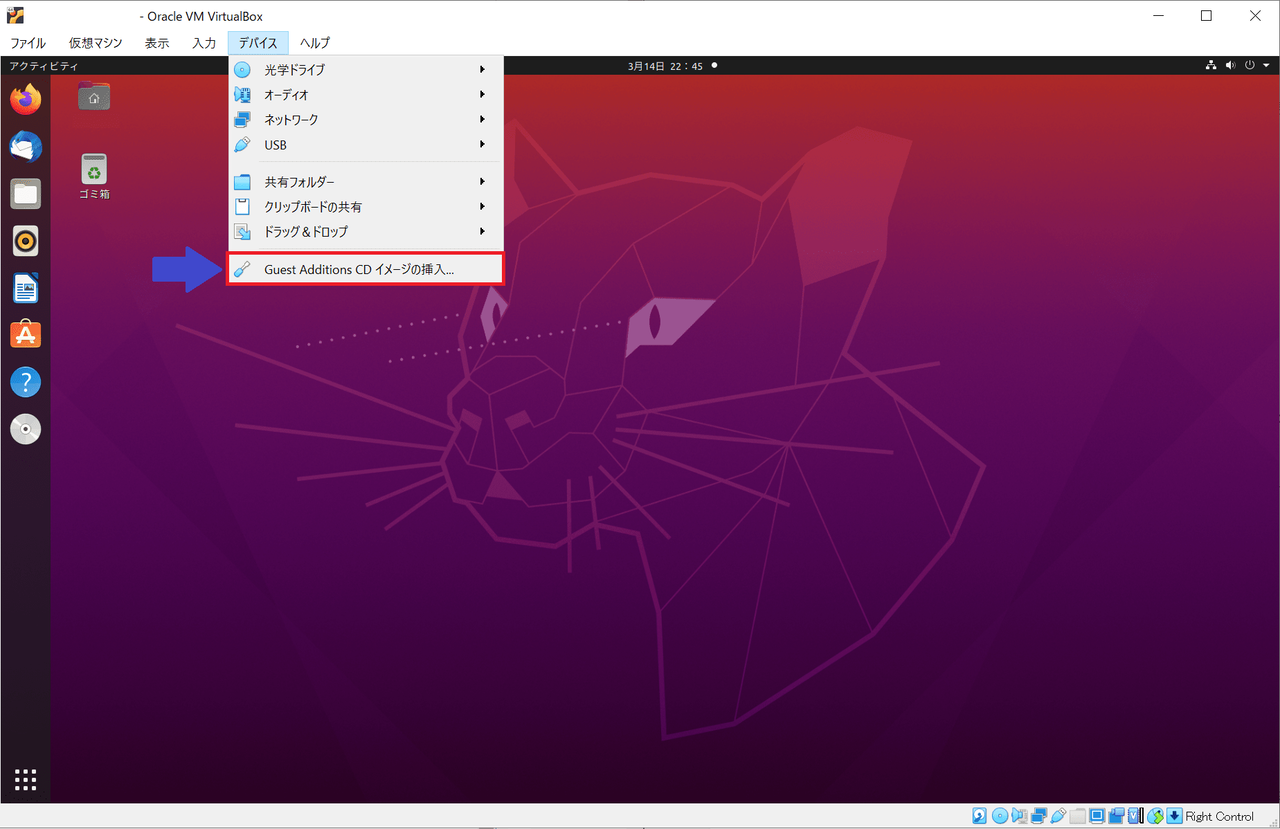1280x829 pixels.
Task: Open the 入力 menu
Action: point(204,43)
